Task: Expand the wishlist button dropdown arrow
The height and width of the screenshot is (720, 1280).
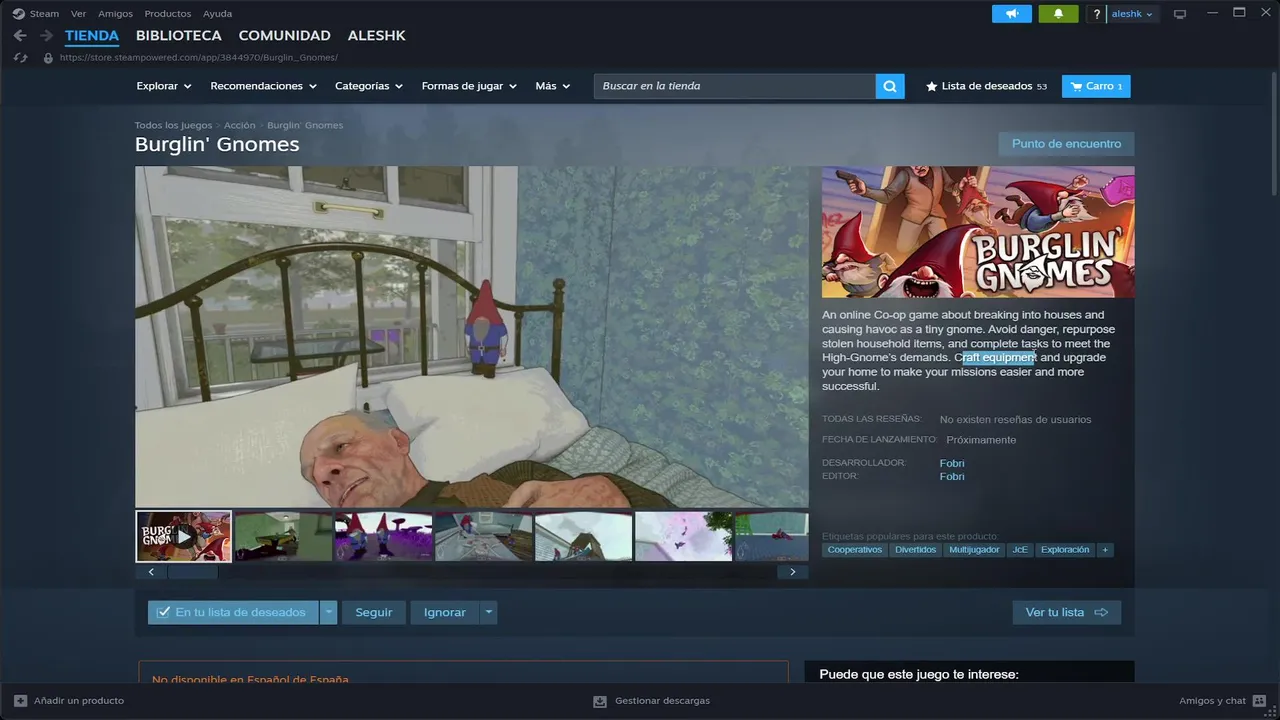Action: (x=329, y=612)
